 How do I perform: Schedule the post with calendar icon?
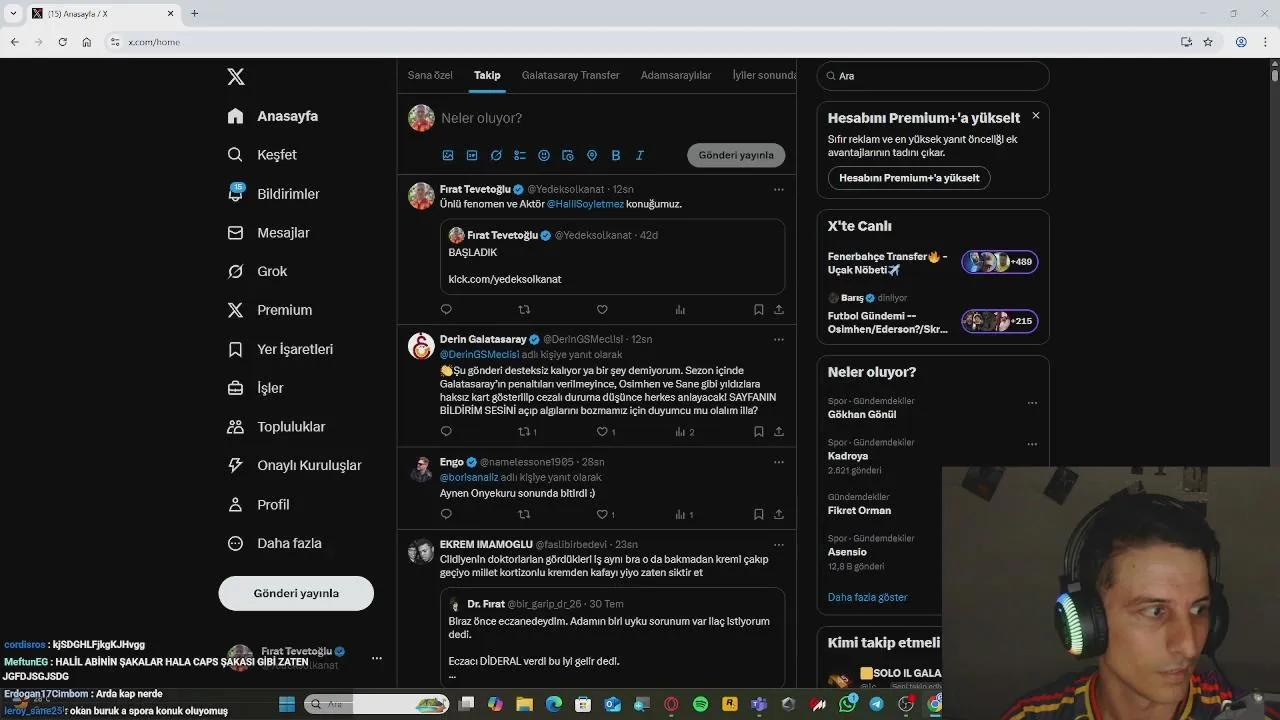(568, 156)
